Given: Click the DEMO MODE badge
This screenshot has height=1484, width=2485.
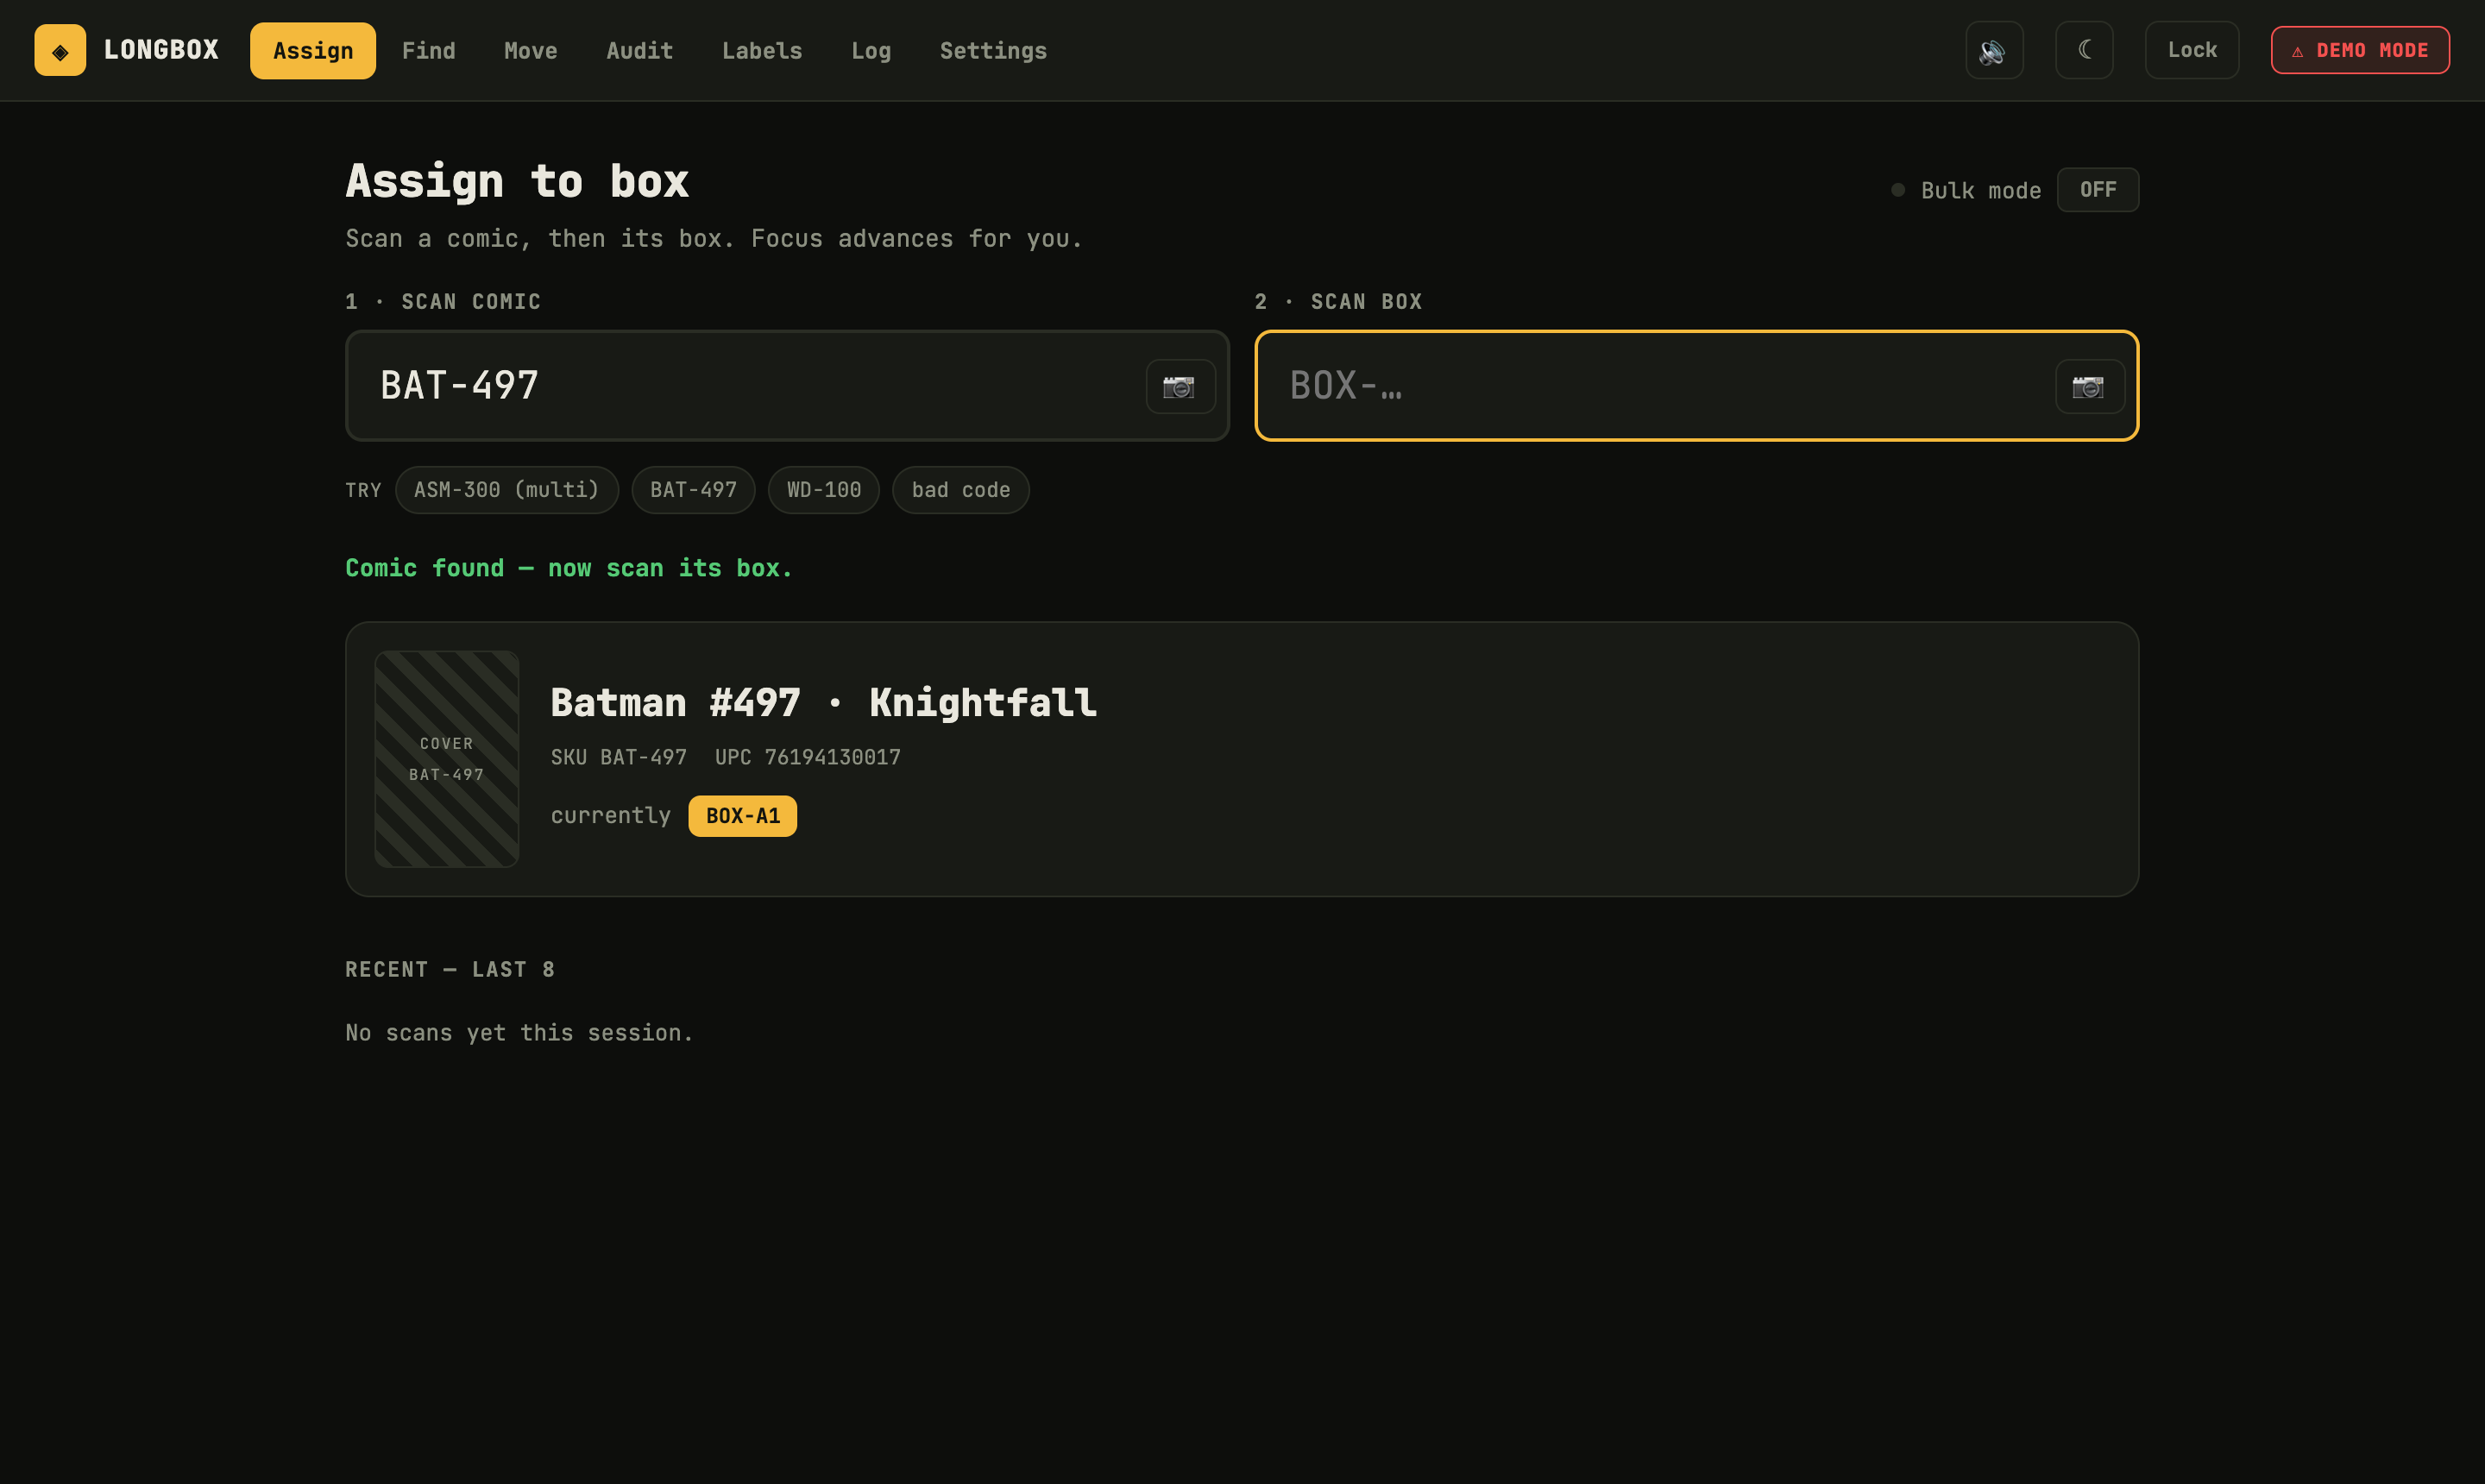Looking at the screenshot, I should tap(2360, 50).
